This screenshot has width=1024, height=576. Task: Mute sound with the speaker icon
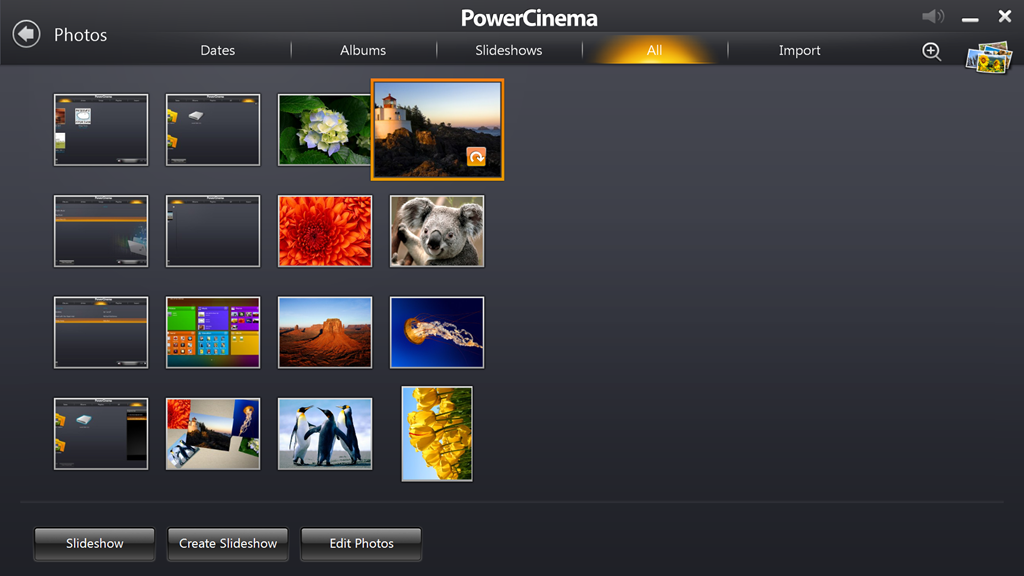click(932, 17)
